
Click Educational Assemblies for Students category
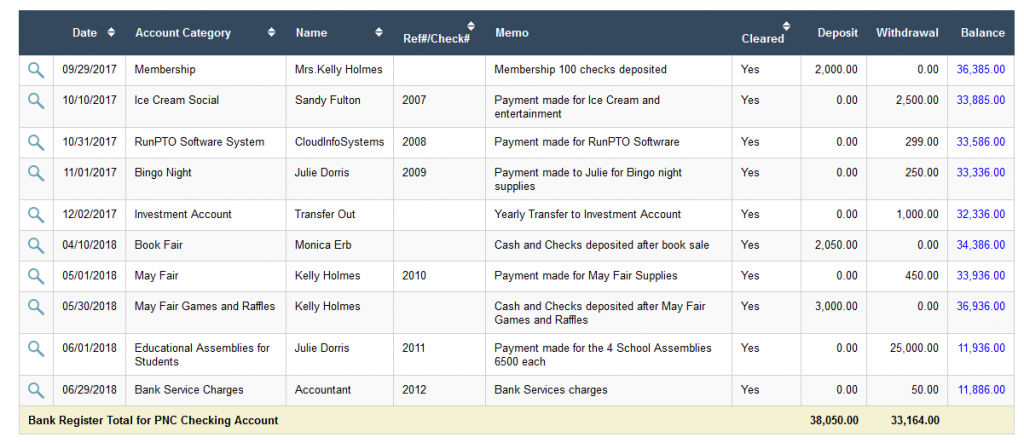[202, 355]
